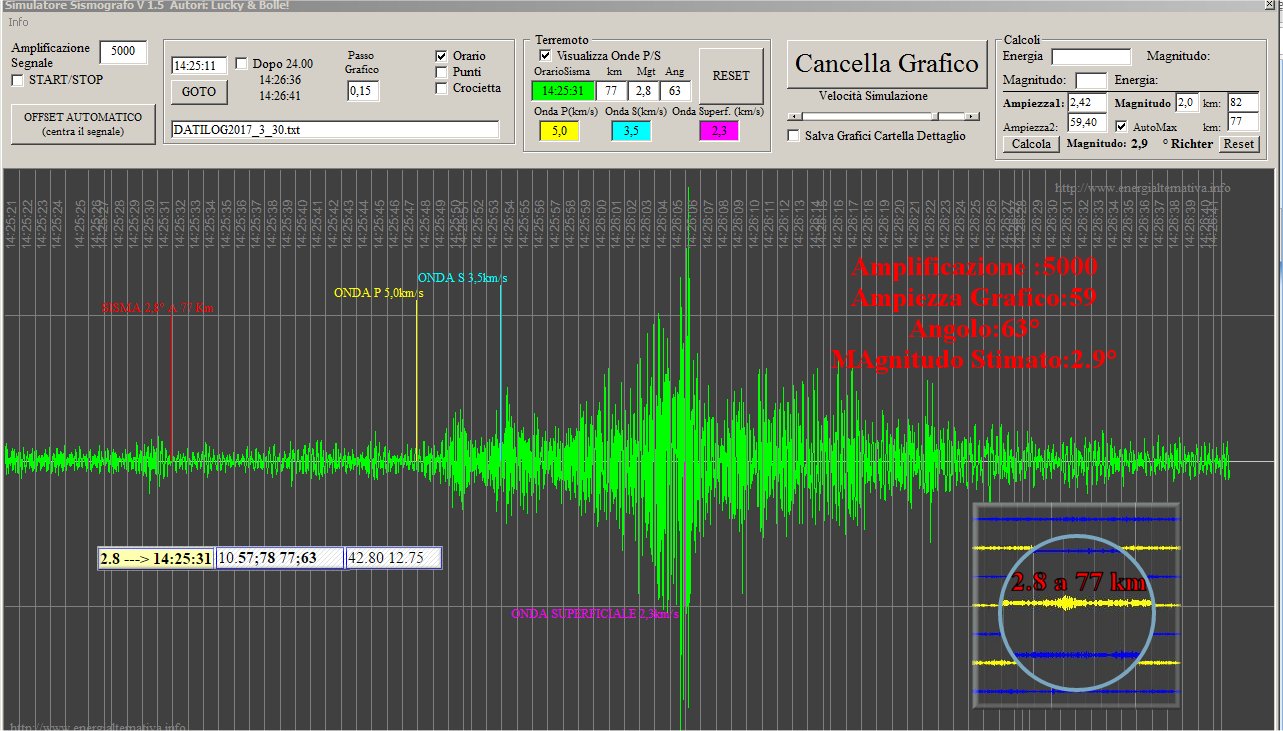Screen dimensions: 1283x731
Task: Click the cyan Onda S speed field 3,5
Action: pyautogui.click(x=630, y=131)
